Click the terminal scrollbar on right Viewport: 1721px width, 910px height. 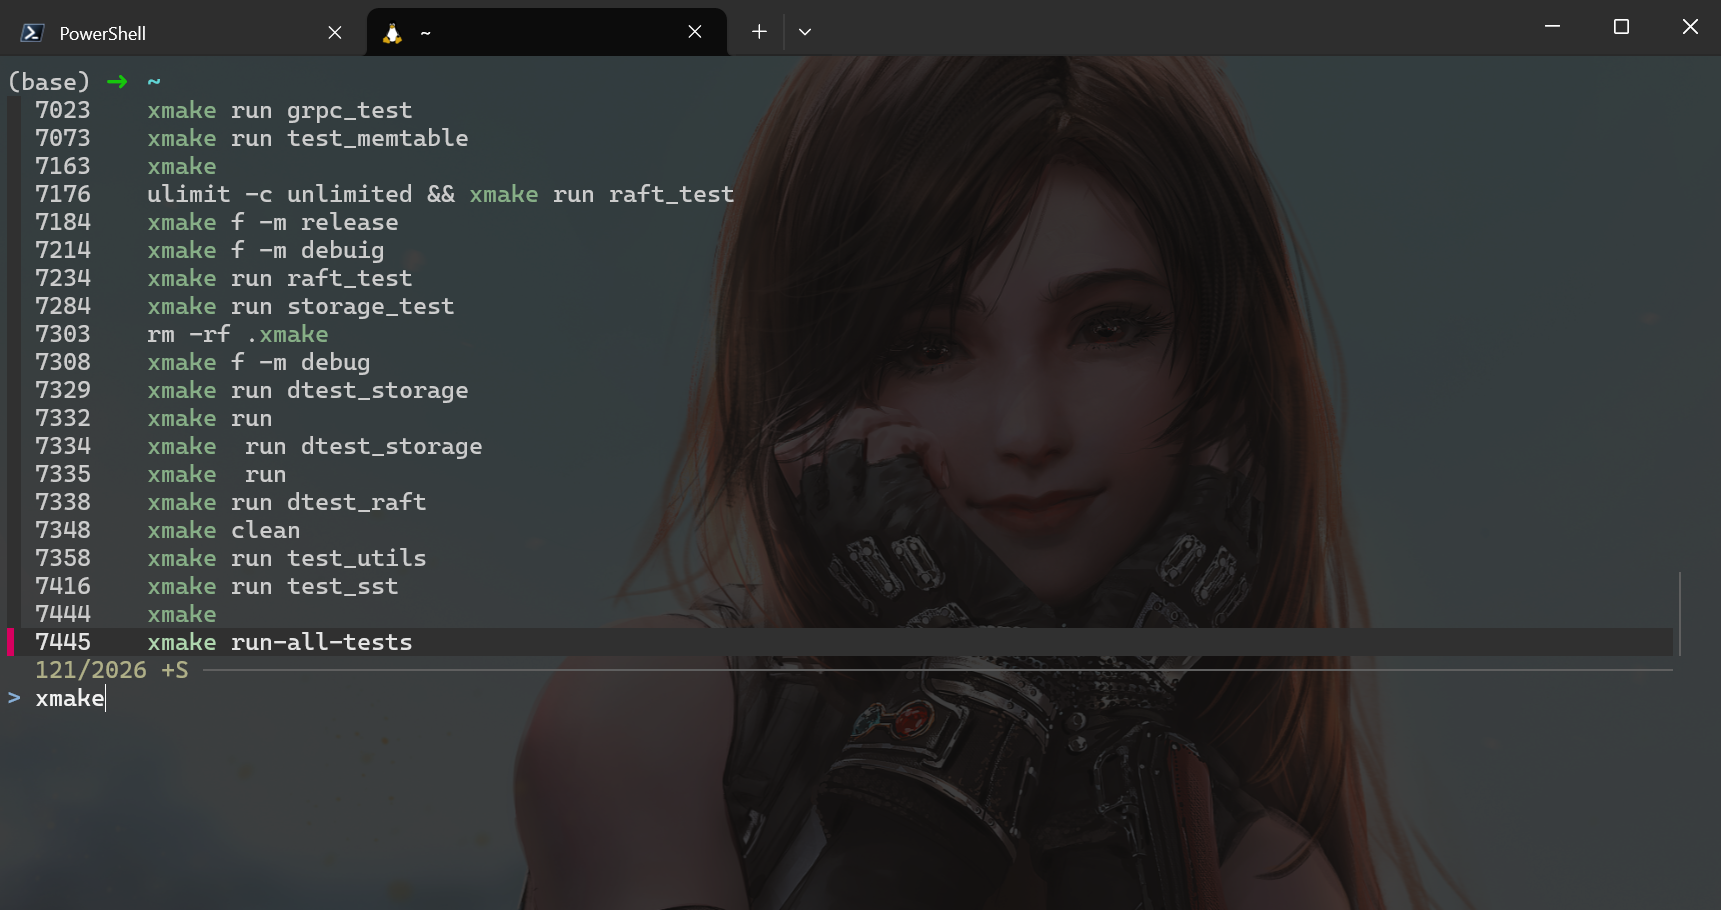[1680, 614]
